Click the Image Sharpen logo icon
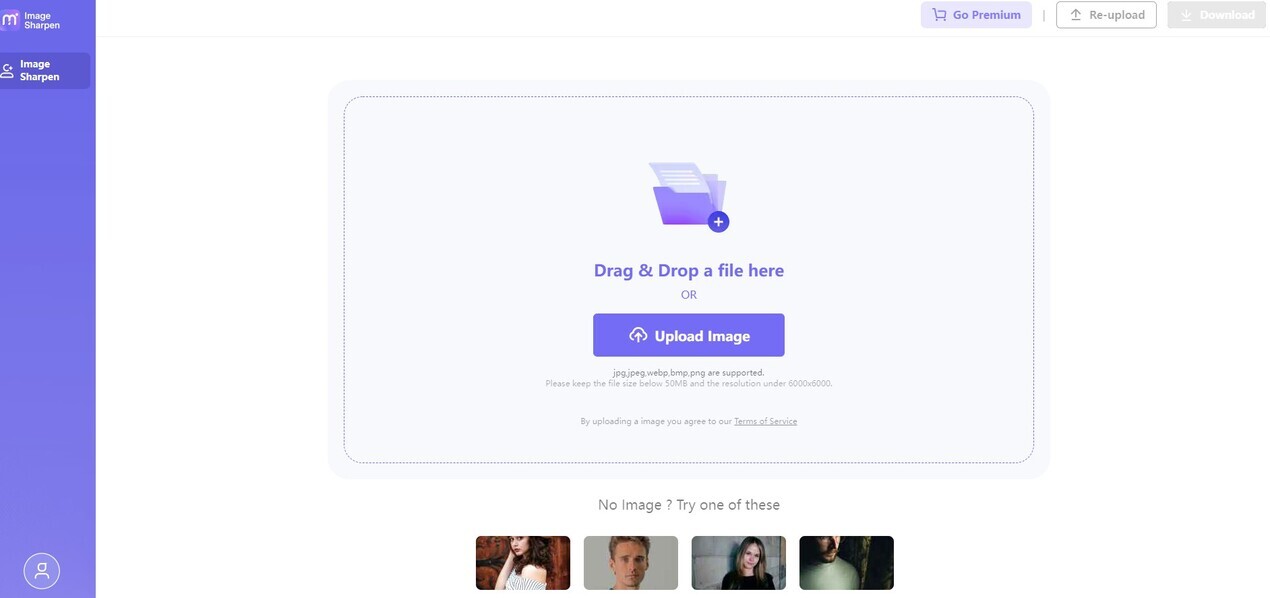 pyautogui.click(x=10, y=20)
